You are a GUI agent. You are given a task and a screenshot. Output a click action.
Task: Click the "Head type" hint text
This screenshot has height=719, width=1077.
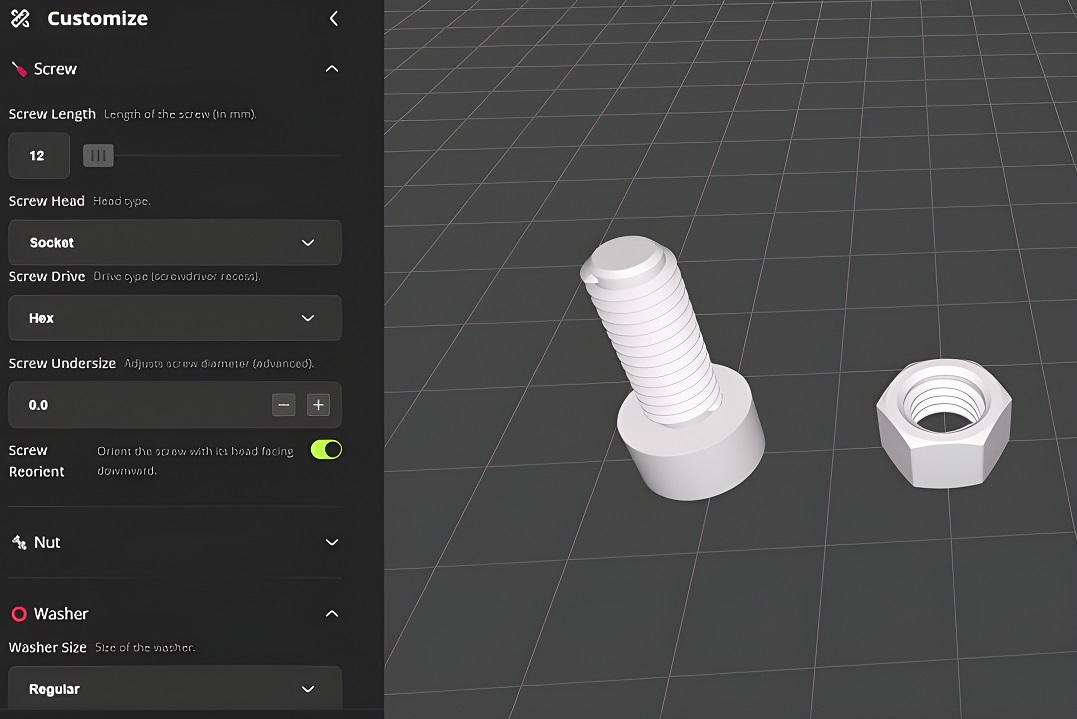122,201
